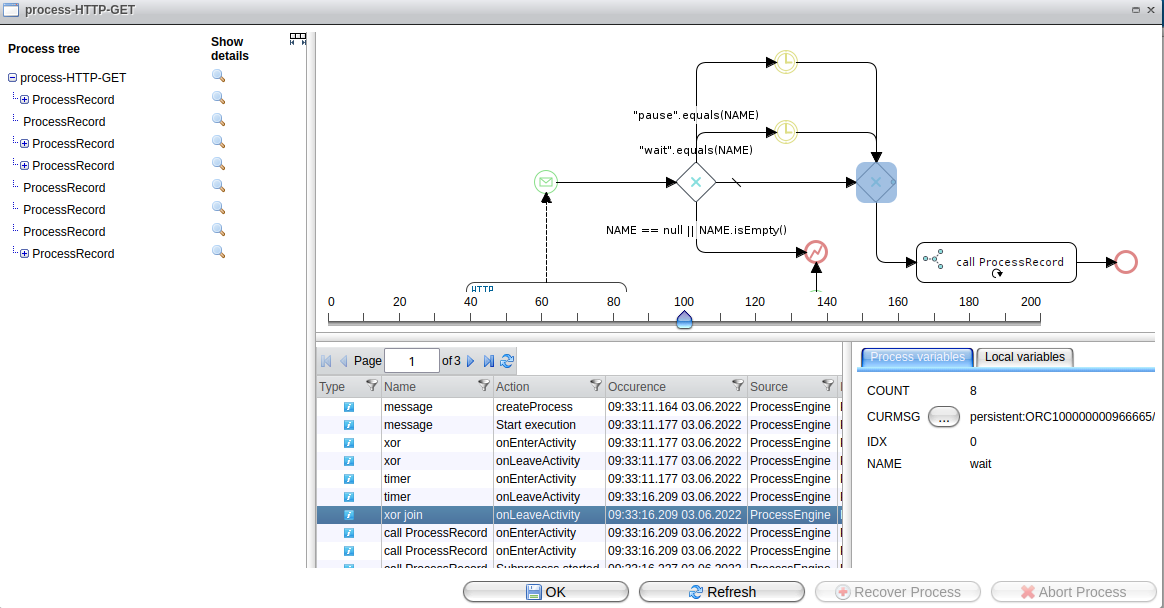Select the red error end event

tap(816, 252)
